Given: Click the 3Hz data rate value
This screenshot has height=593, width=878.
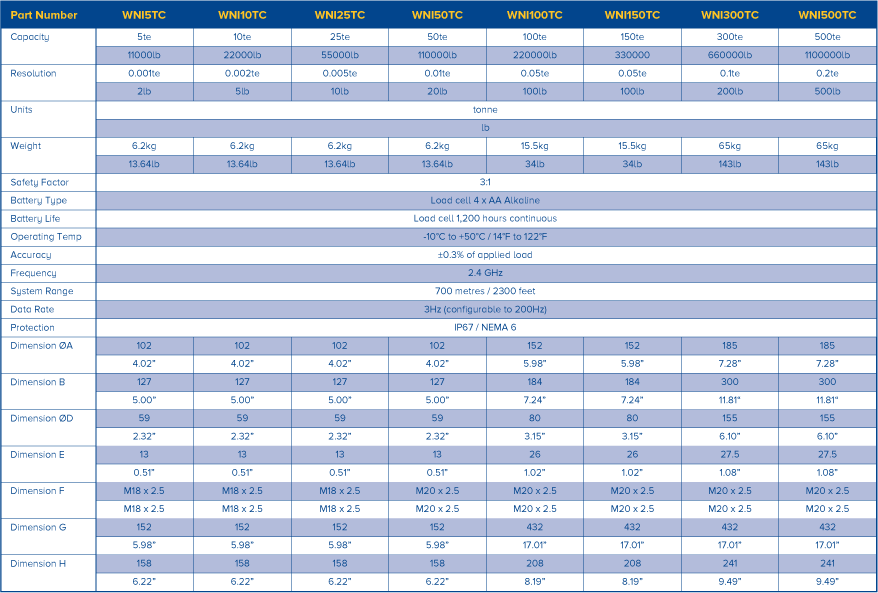Looking at the screenshot, I should click(485, 309).
